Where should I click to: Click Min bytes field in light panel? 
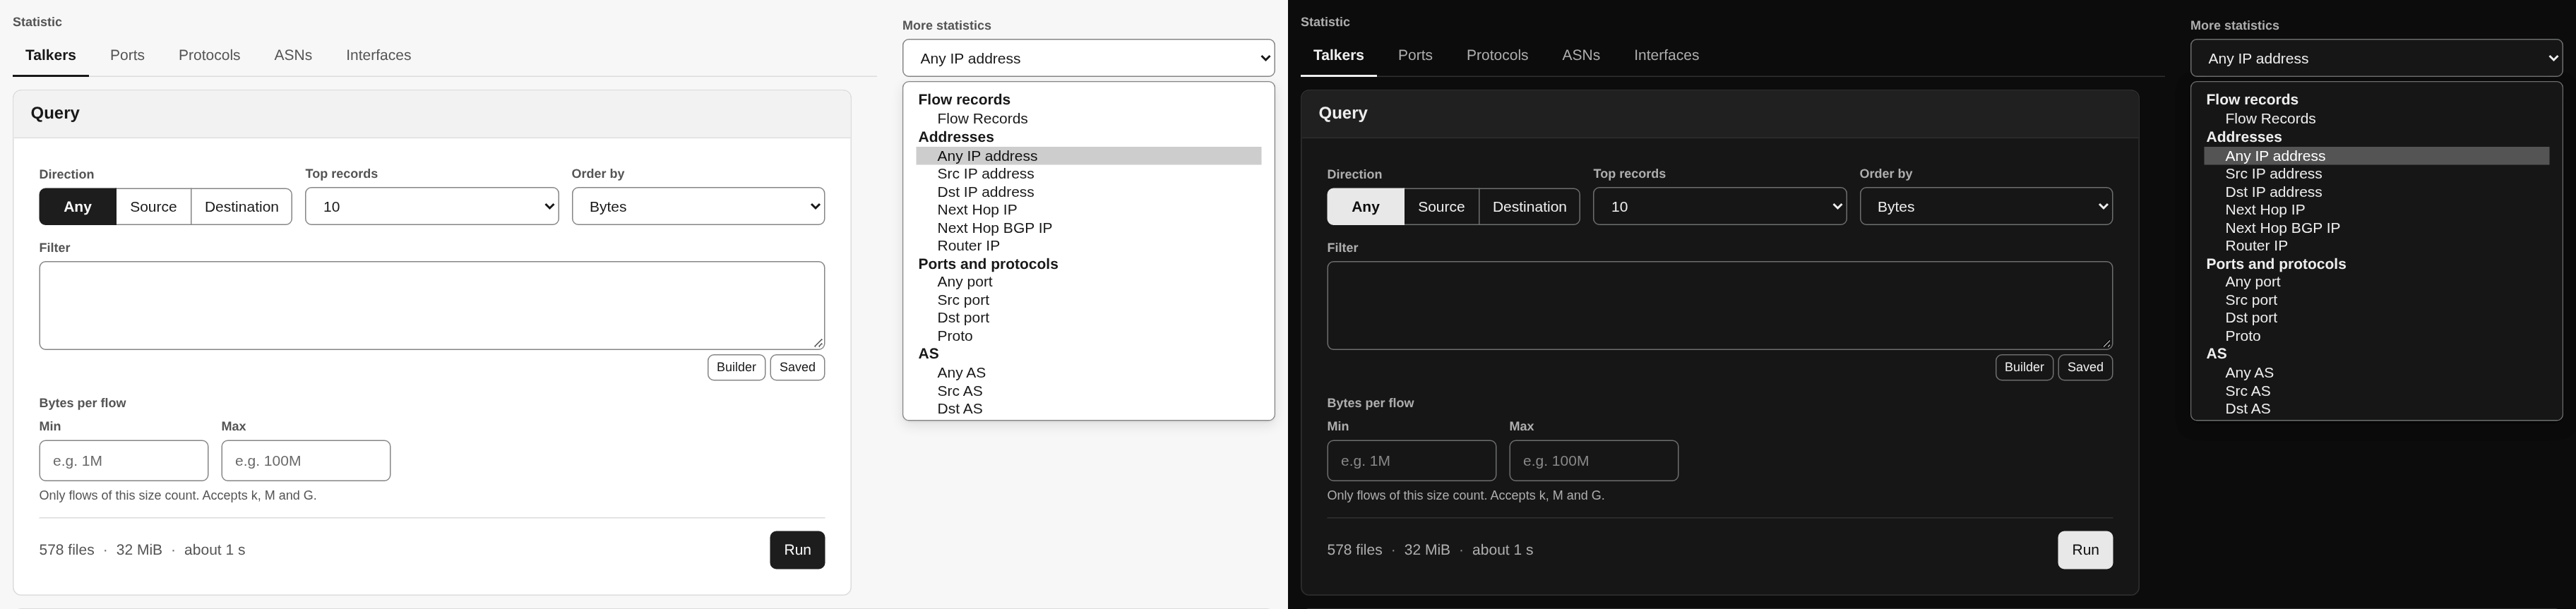point(124,461)
